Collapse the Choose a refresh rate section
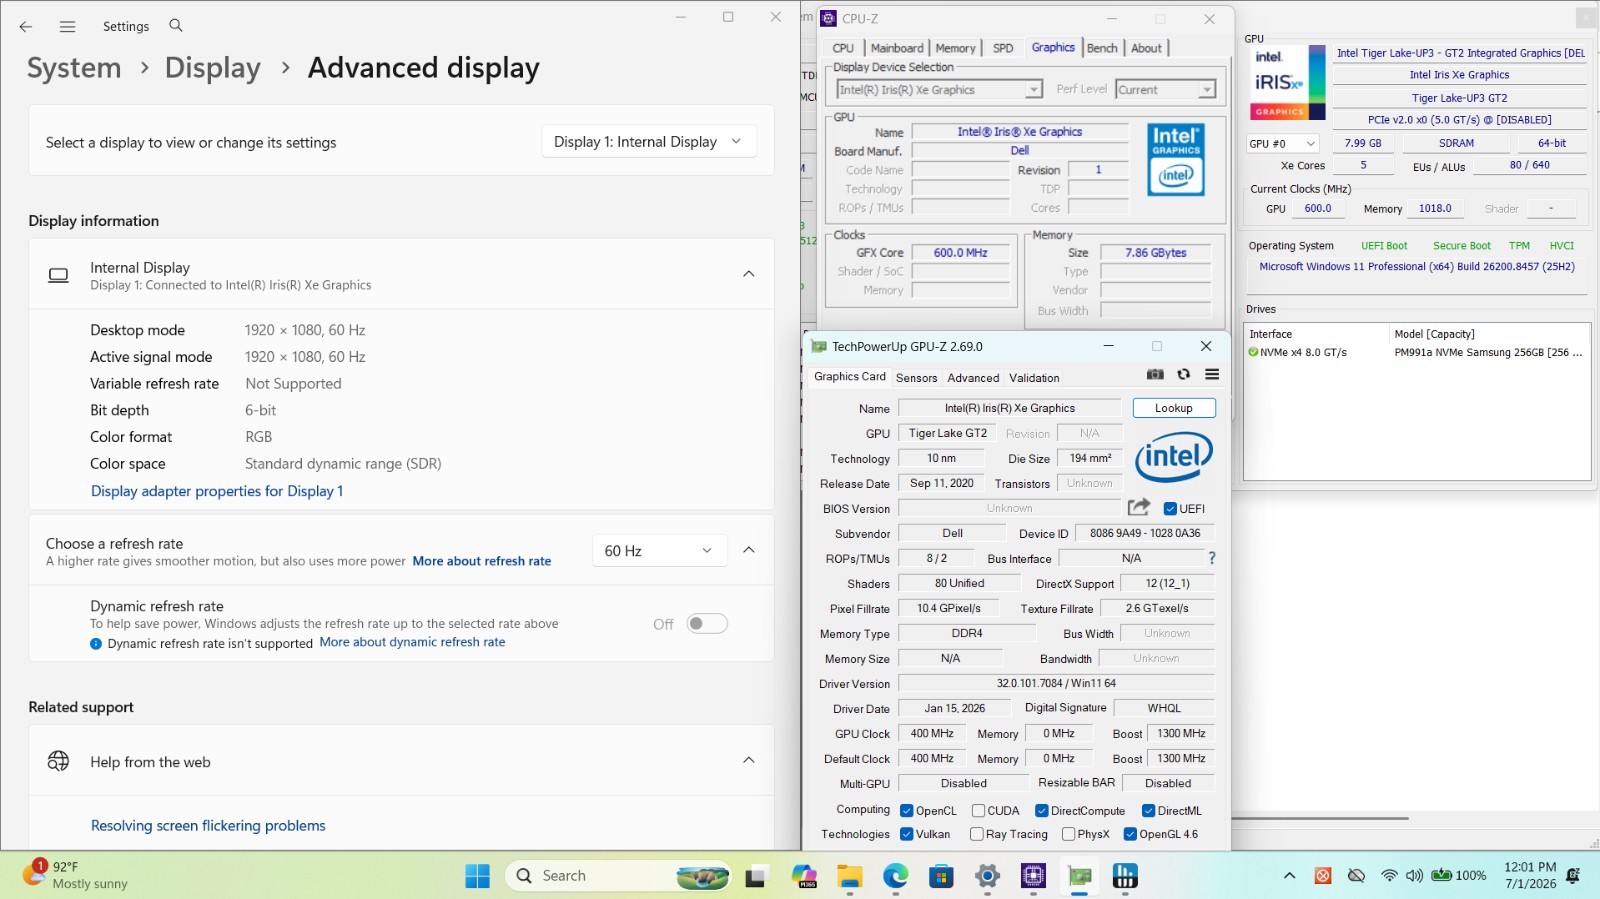This screenshot has width=1600, height=899. tap(748, 550)
